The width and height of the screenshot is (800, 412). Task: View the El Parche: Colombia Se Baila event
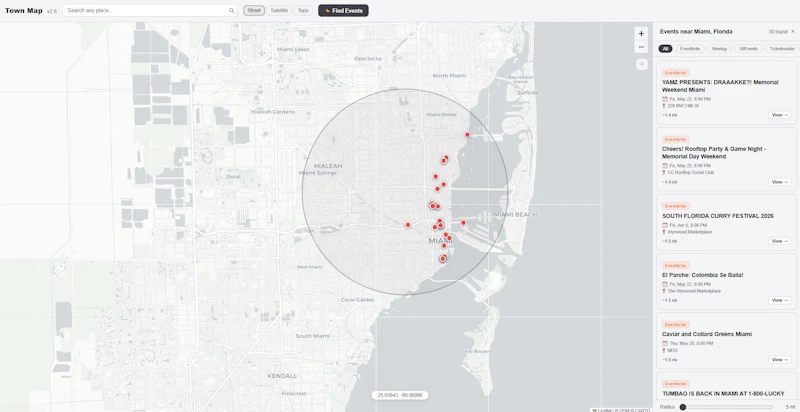coord(780,300)
